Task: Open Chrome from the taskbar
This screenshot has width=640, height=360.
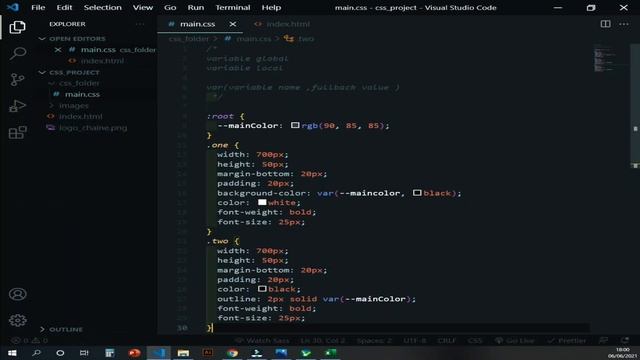Action: pos(233,353)
